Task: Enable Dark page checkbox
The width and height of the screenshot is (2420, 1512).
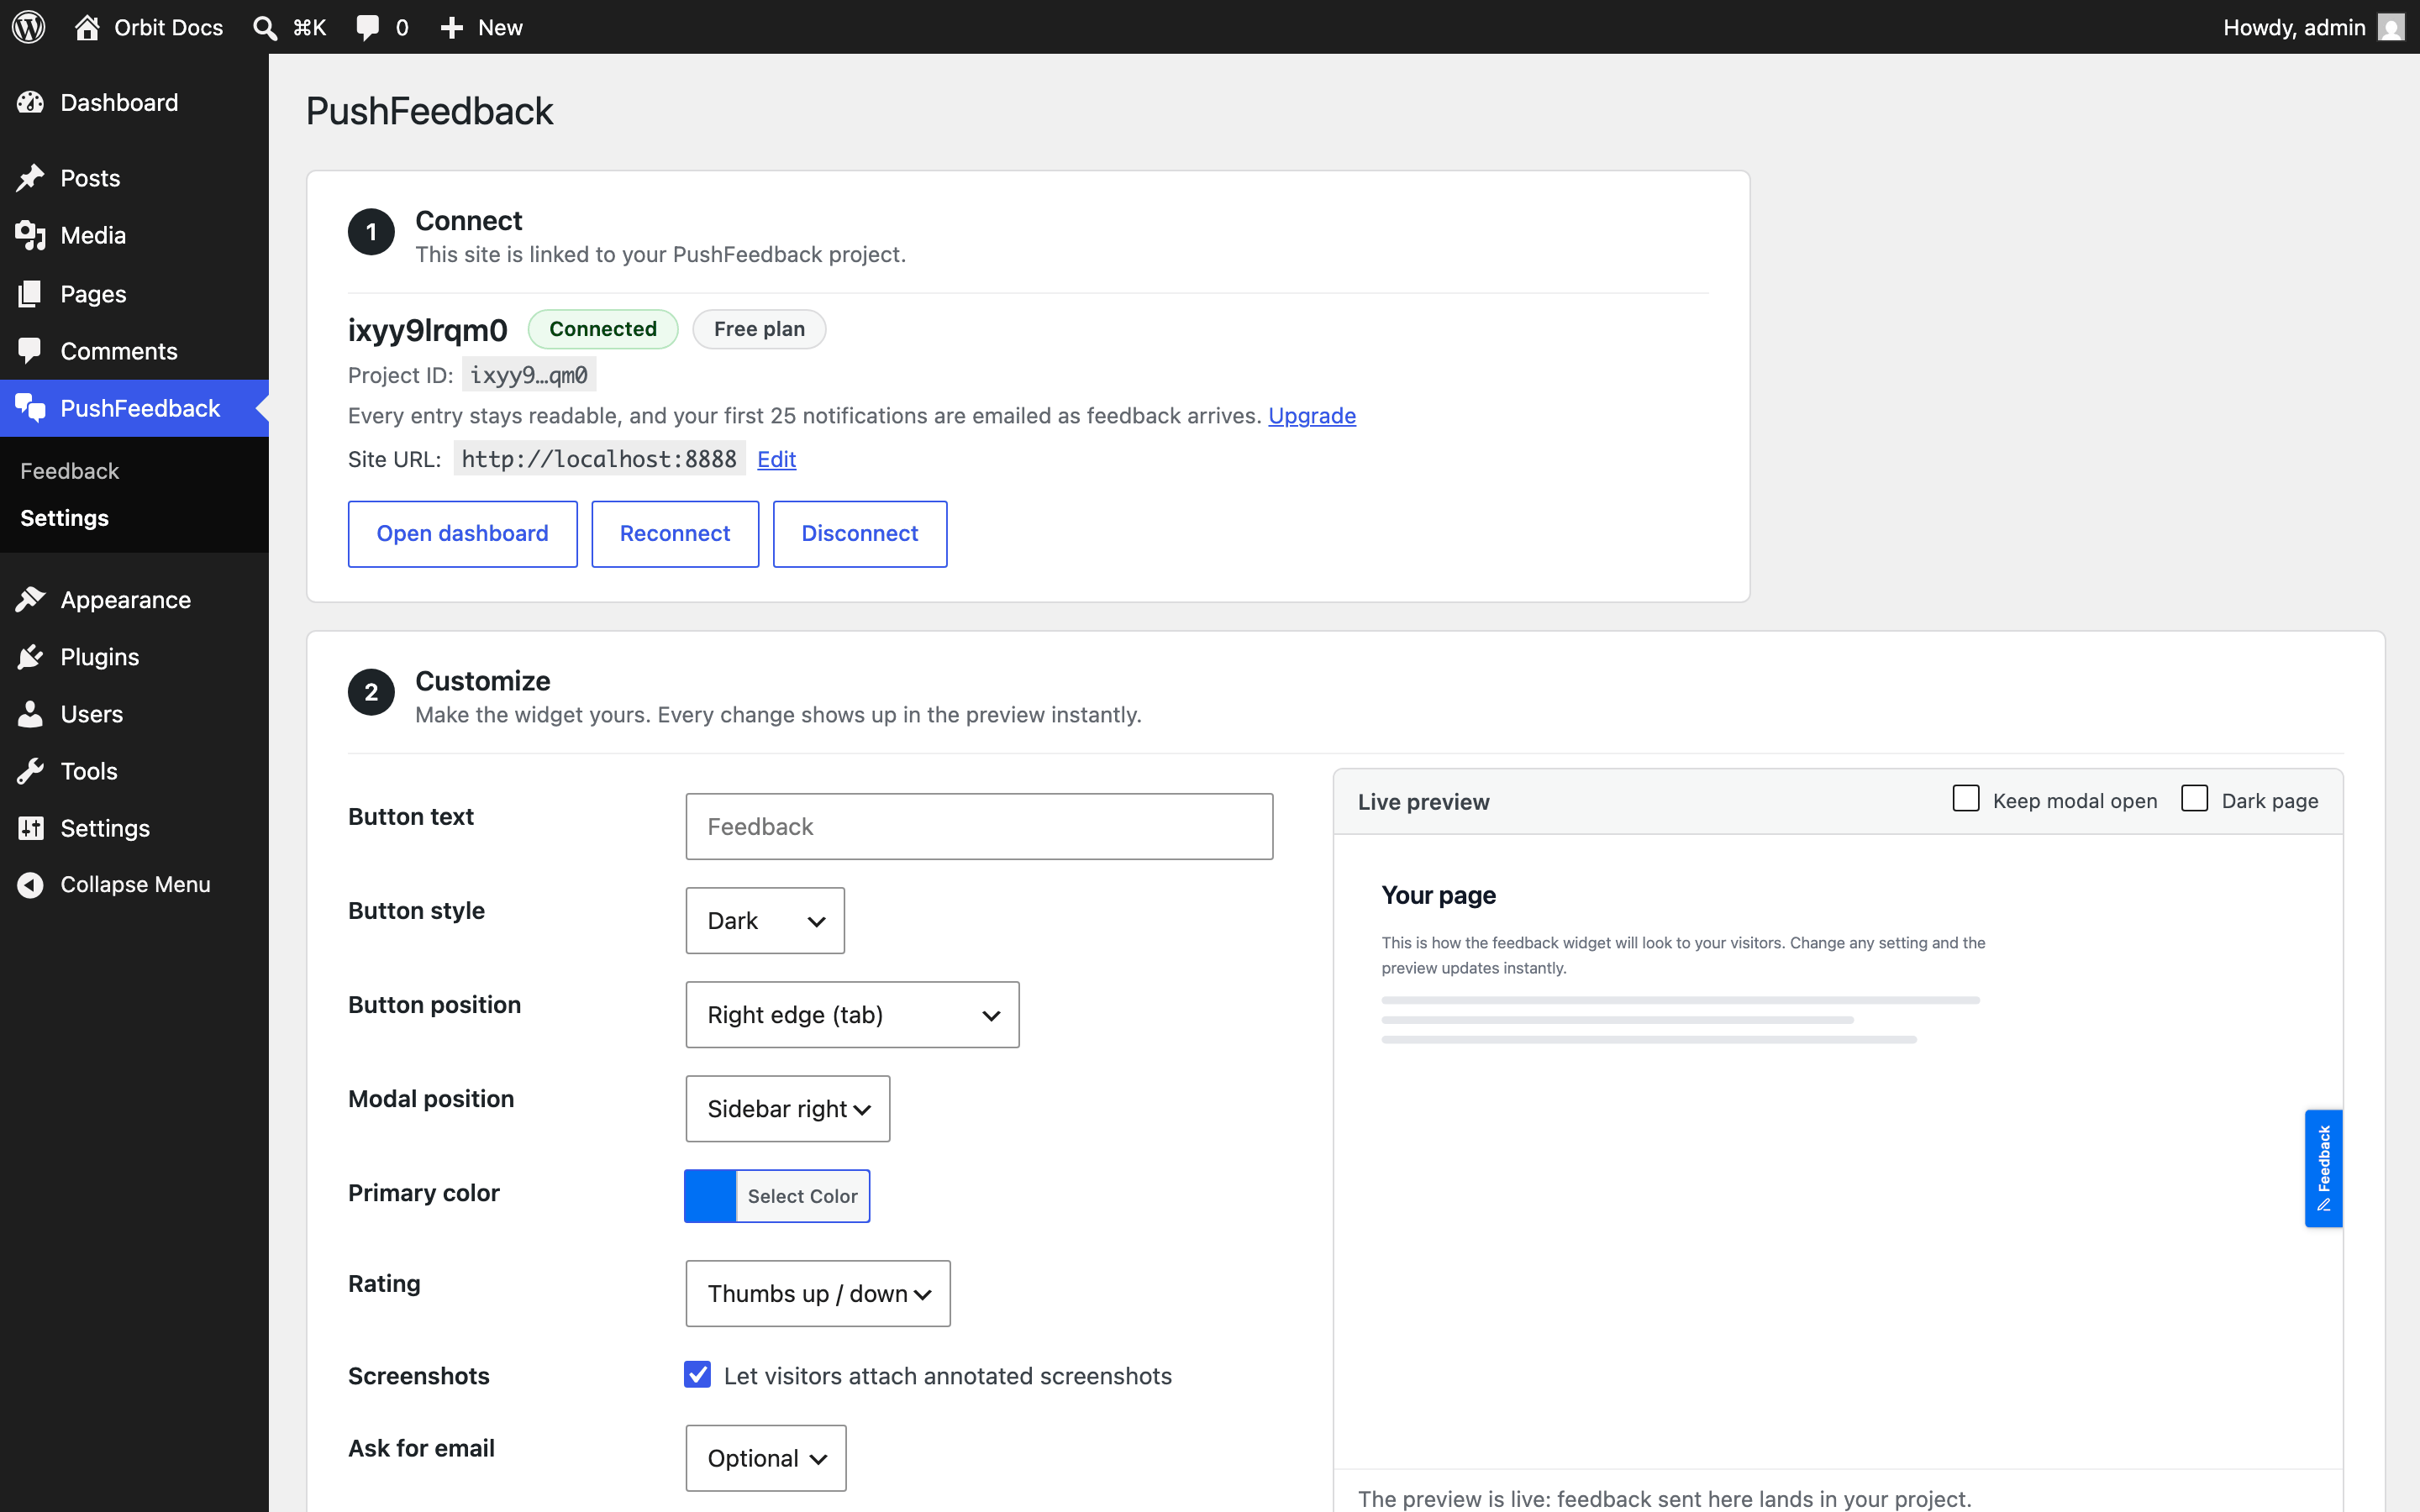Action: tap(2194, 799)
